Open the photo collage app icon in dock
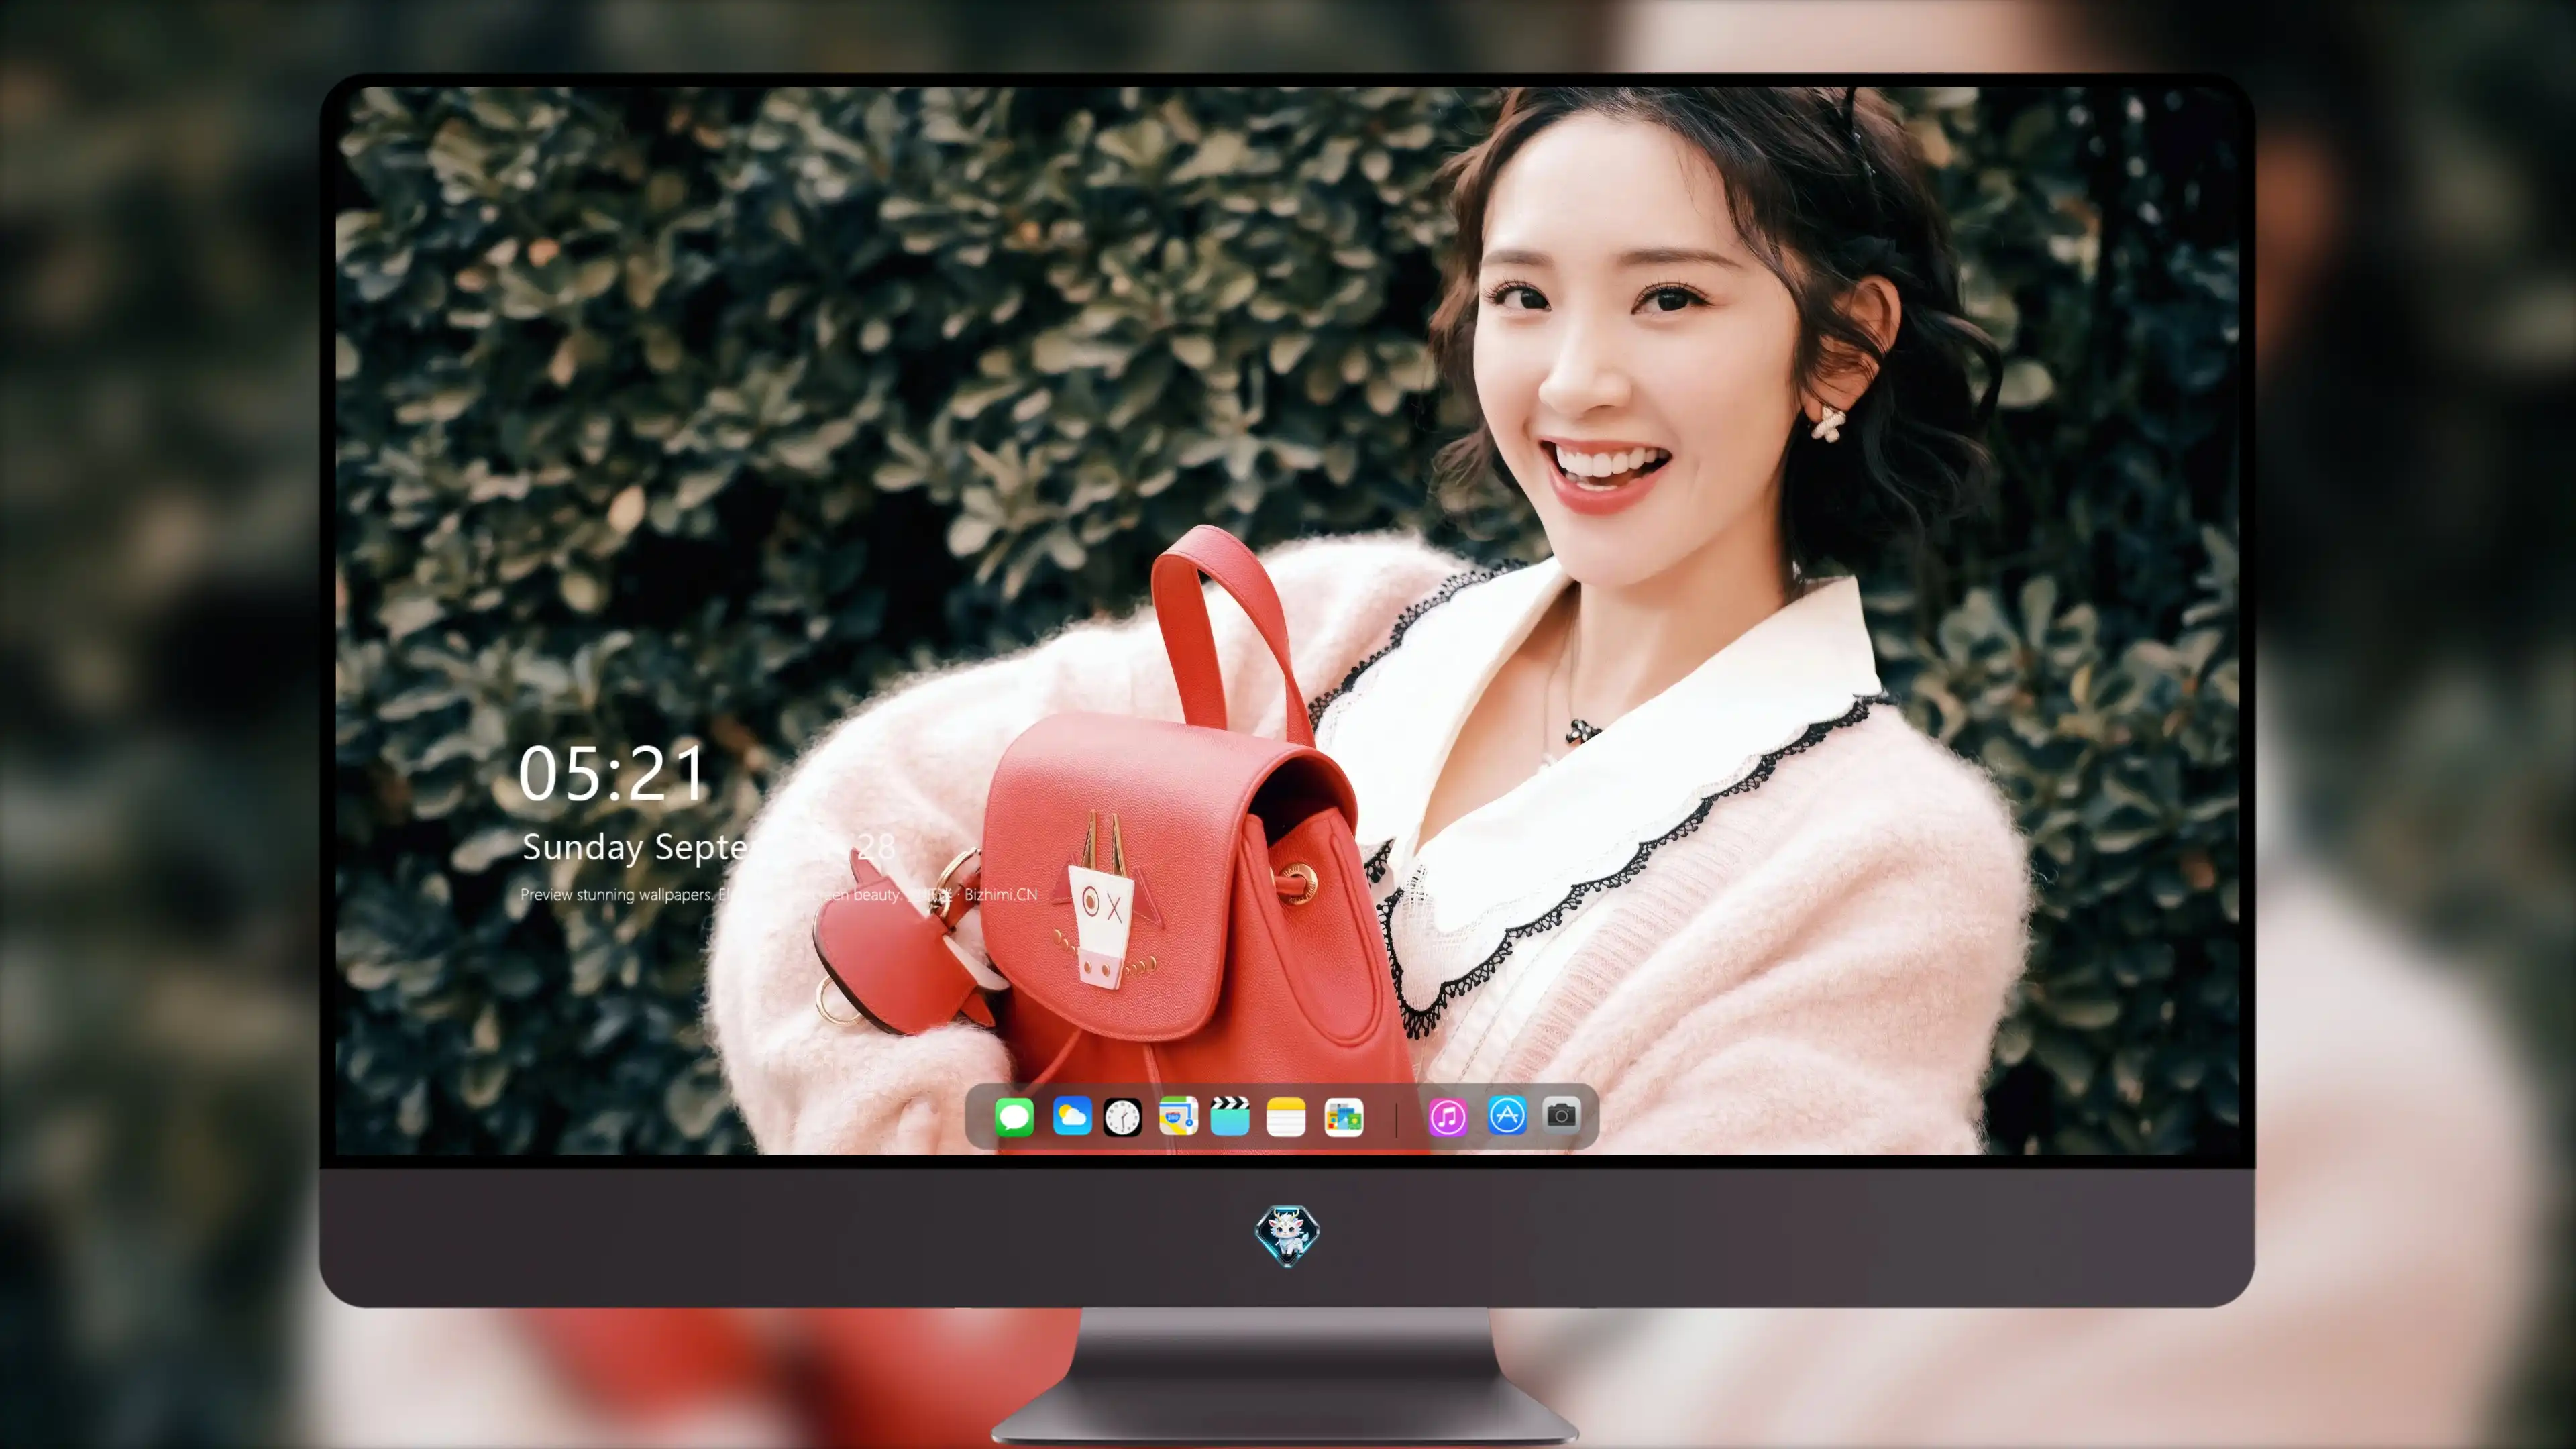The image size is (2576, 1449). click(x=1344, y=1117)
